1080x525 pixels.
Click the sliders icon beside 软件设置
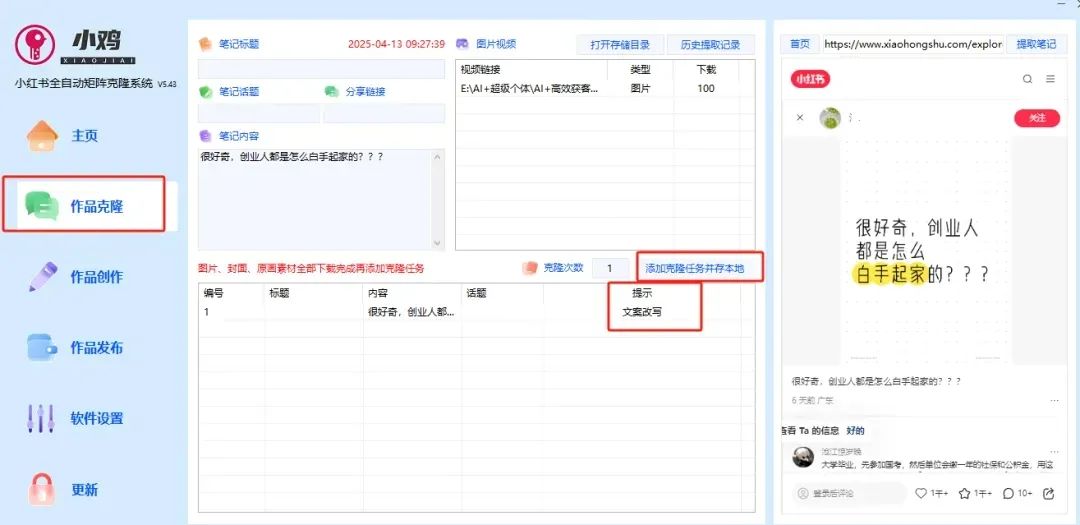(x=41, y=418)
